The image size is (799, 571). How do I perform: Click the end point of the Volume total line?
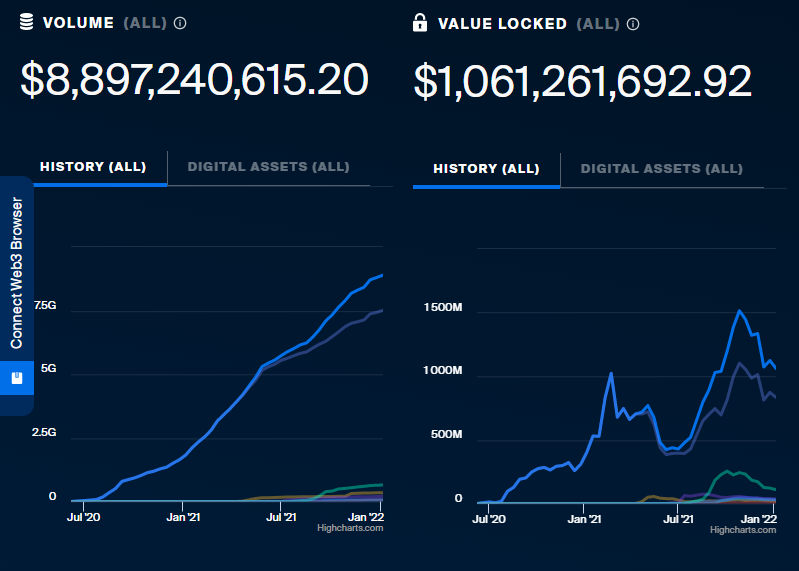pos(382,276)
